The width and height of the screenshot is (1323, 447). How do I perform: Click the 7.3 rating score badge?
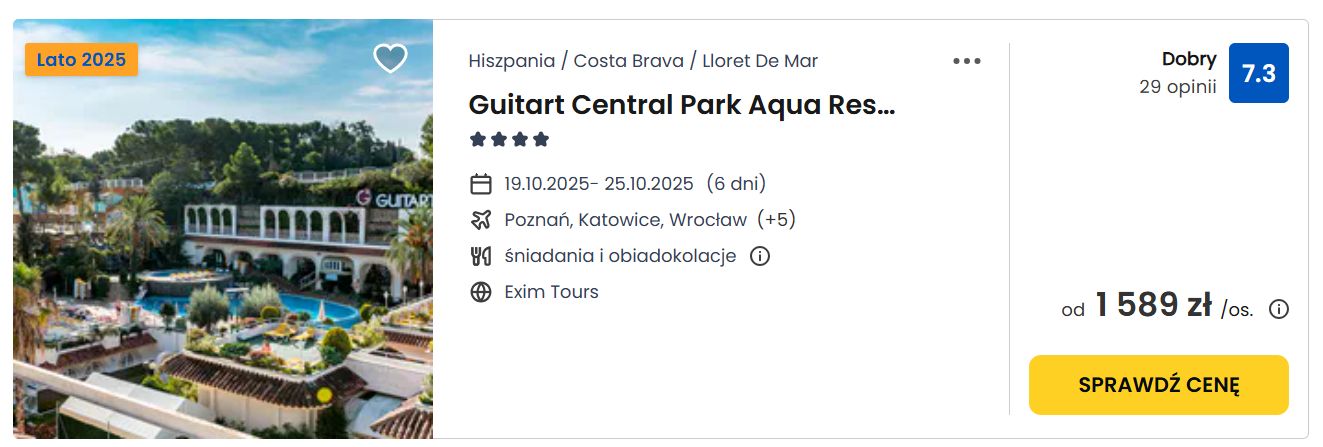pyautogui.click(x=1258, y=73)
